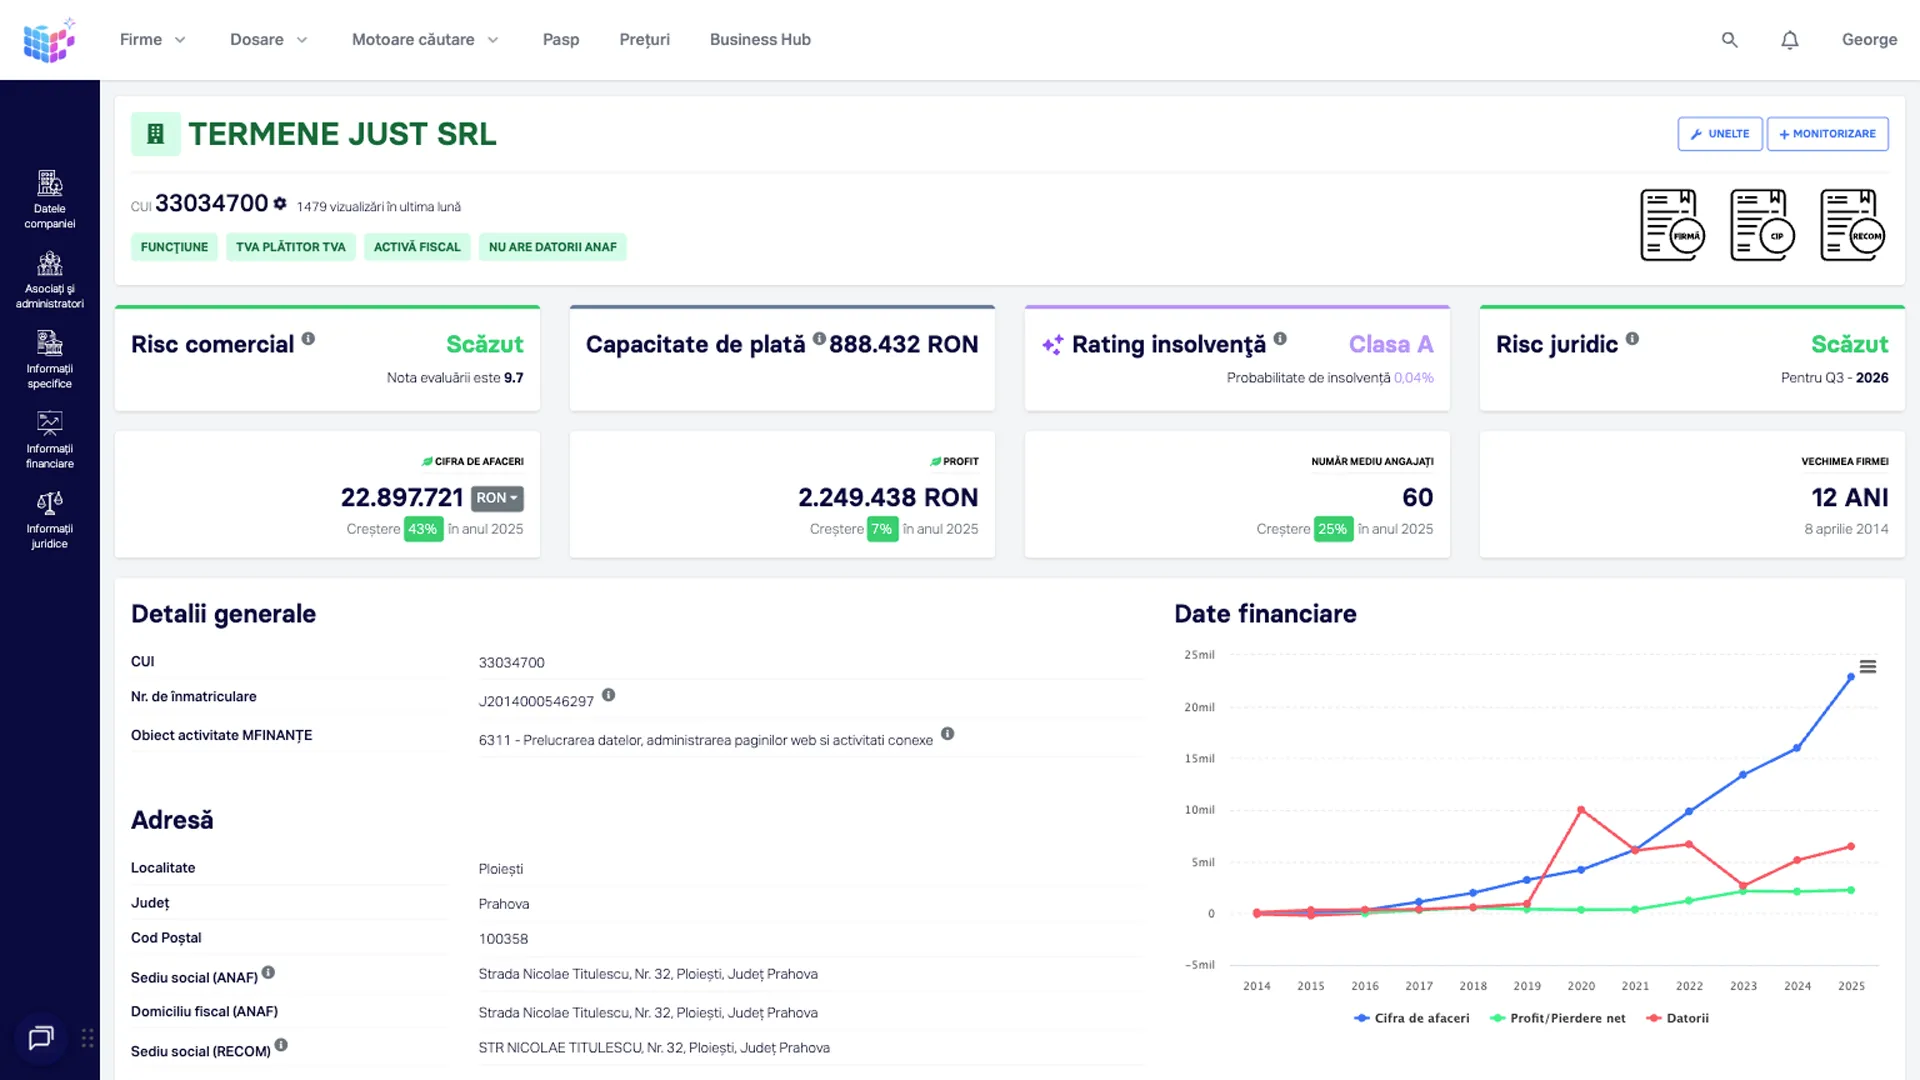
Task: Click the 2025 Profit/Pierdere net data point
Action: point(1851,890)
